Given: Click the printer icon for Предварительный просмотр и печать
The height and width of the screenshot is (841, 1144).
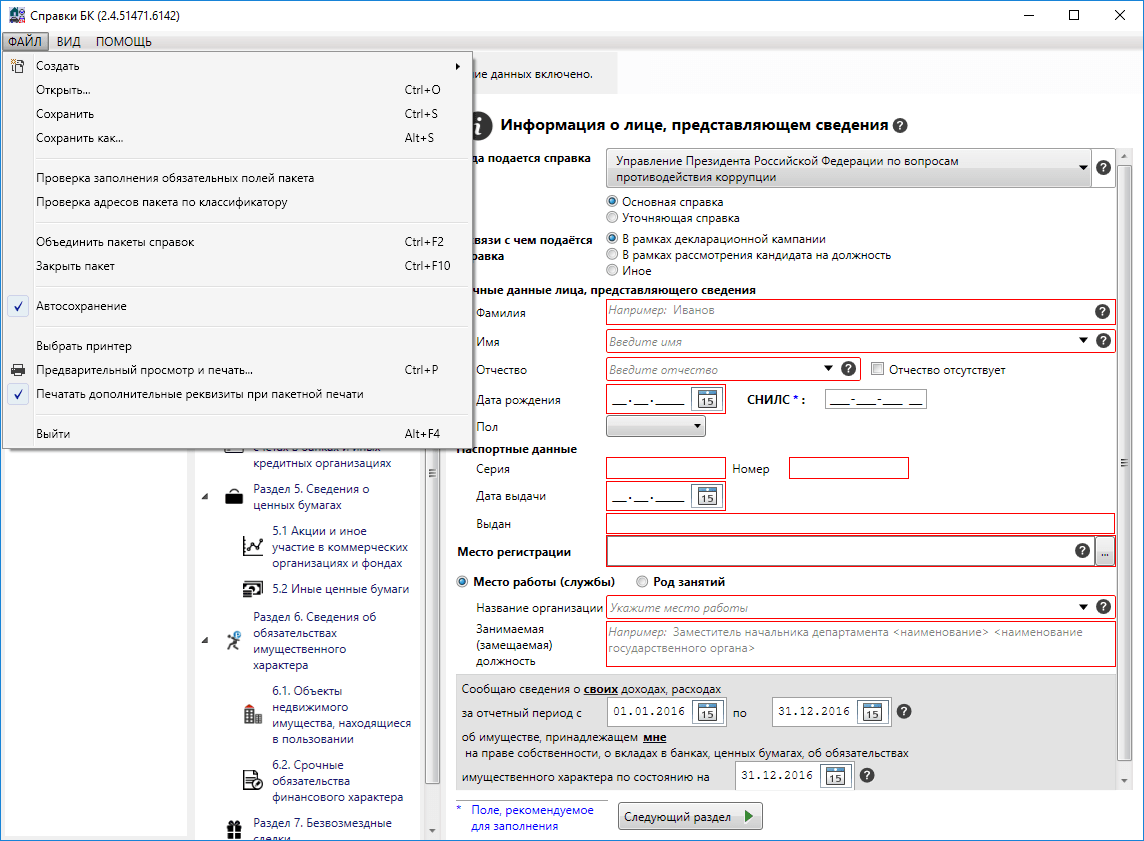Looking at the screenshot, I should [x=18, y=370].
